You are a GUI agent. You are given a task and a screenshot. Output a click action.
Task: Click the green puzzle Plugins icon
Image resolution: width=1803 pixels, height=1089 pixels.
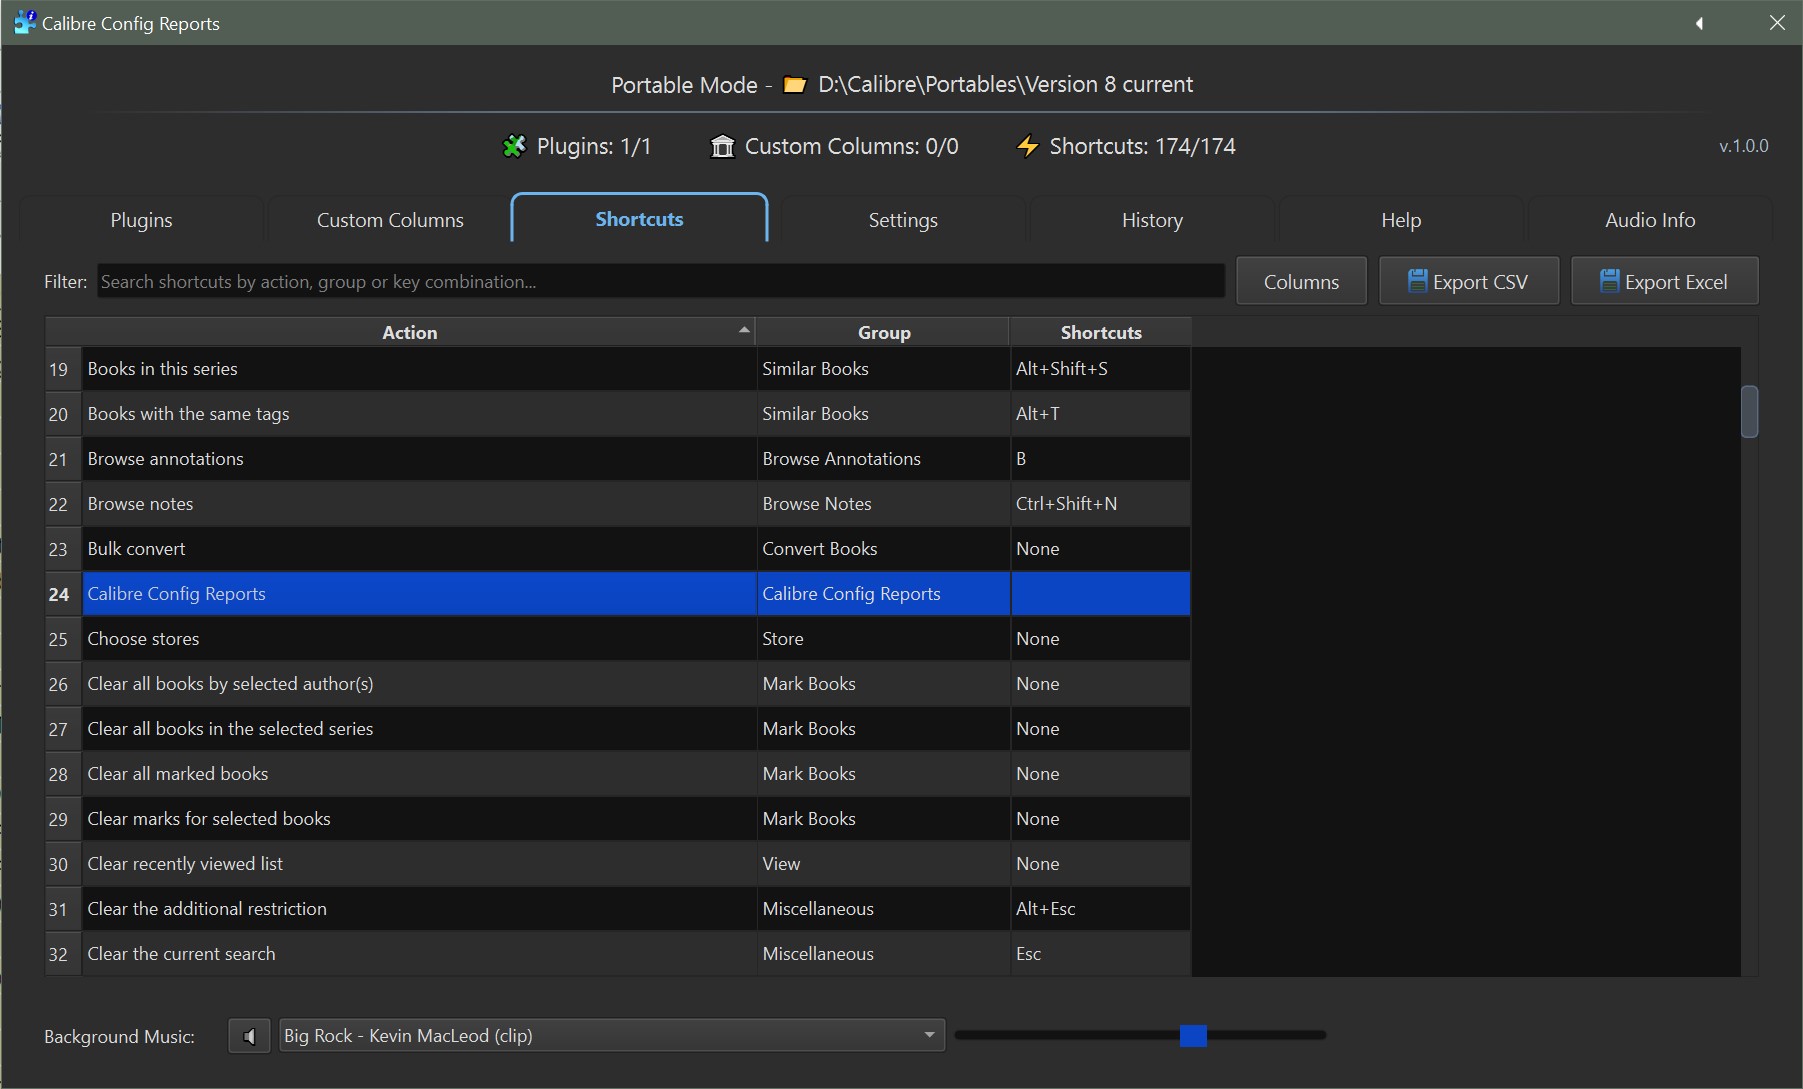tap(514, 147)
